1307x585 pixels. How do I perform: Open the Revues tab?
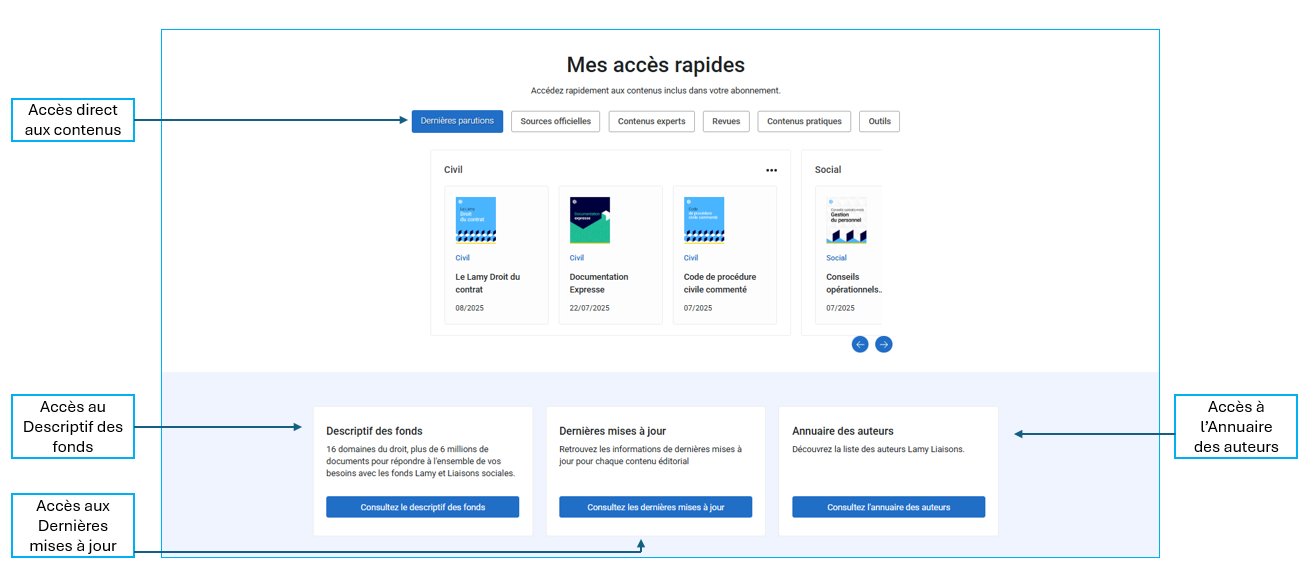tap(725, 120)
